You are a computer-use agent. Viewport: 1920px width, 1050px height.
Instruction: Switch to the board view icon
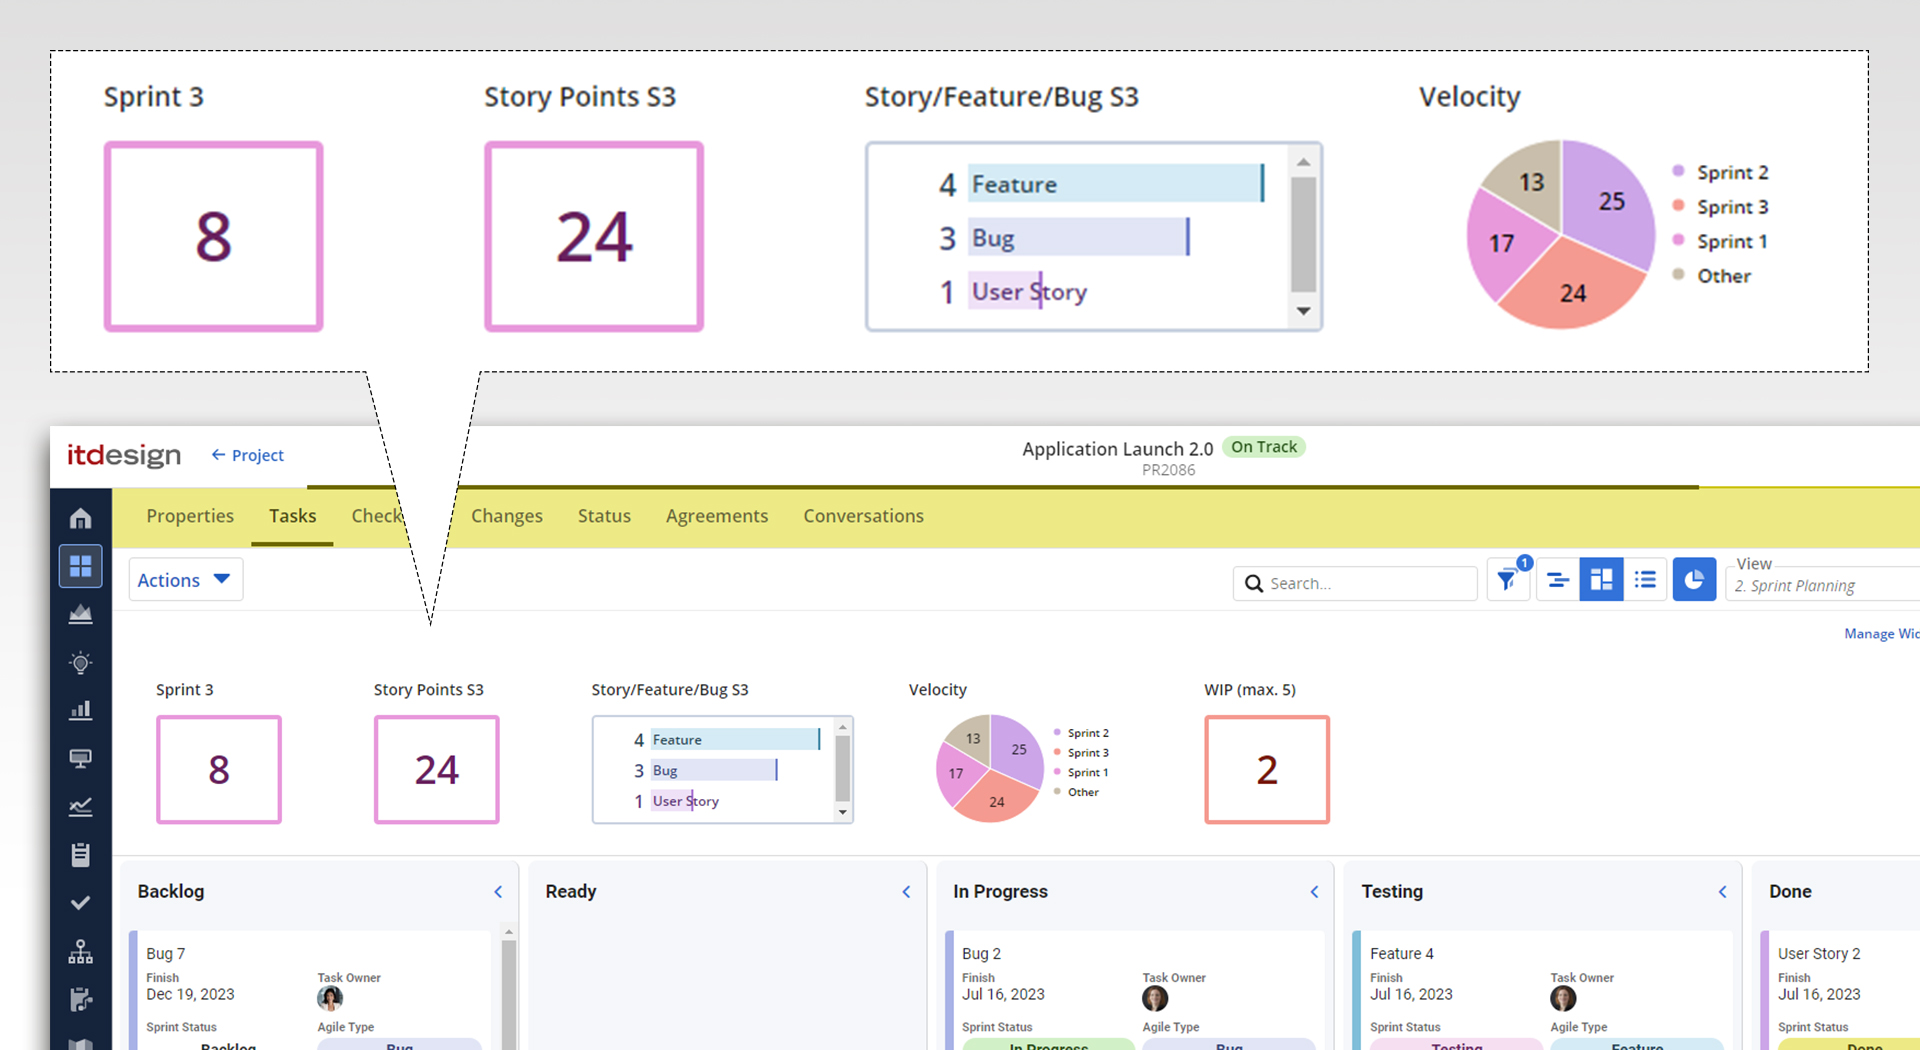click(1601, 580)
